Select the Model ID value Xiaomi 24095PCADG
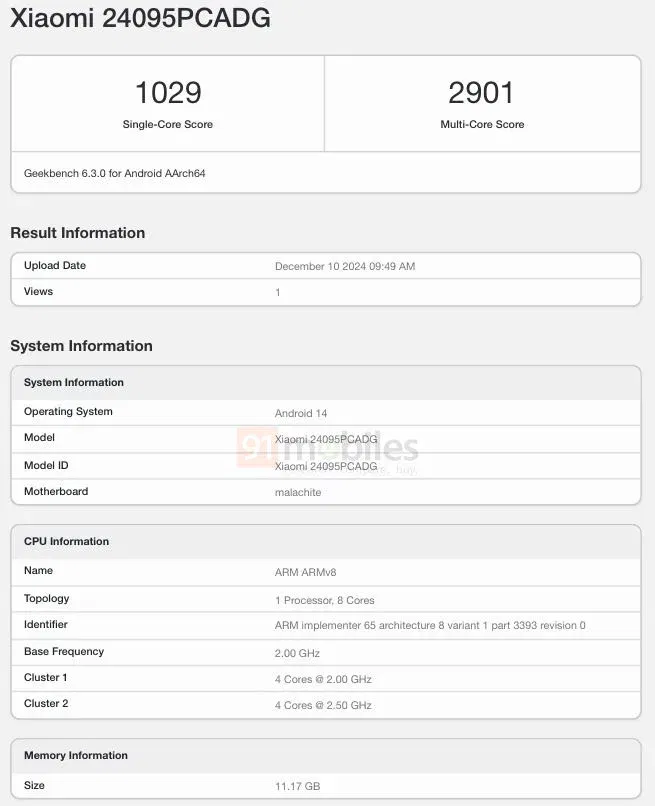This screenshot has height=806, width=655. point(326,466)
